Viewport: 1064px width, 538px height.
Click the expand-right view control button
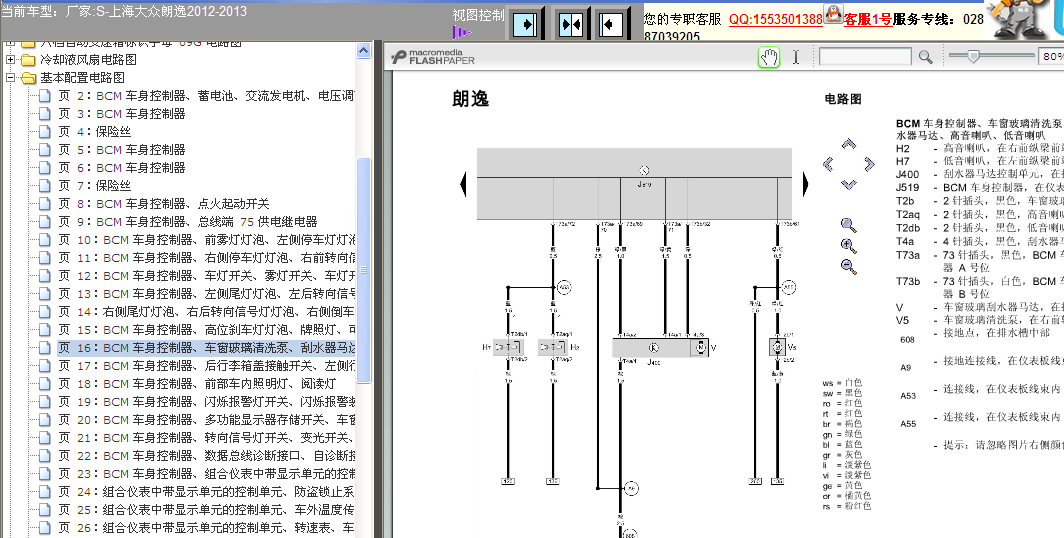[525, 25]
